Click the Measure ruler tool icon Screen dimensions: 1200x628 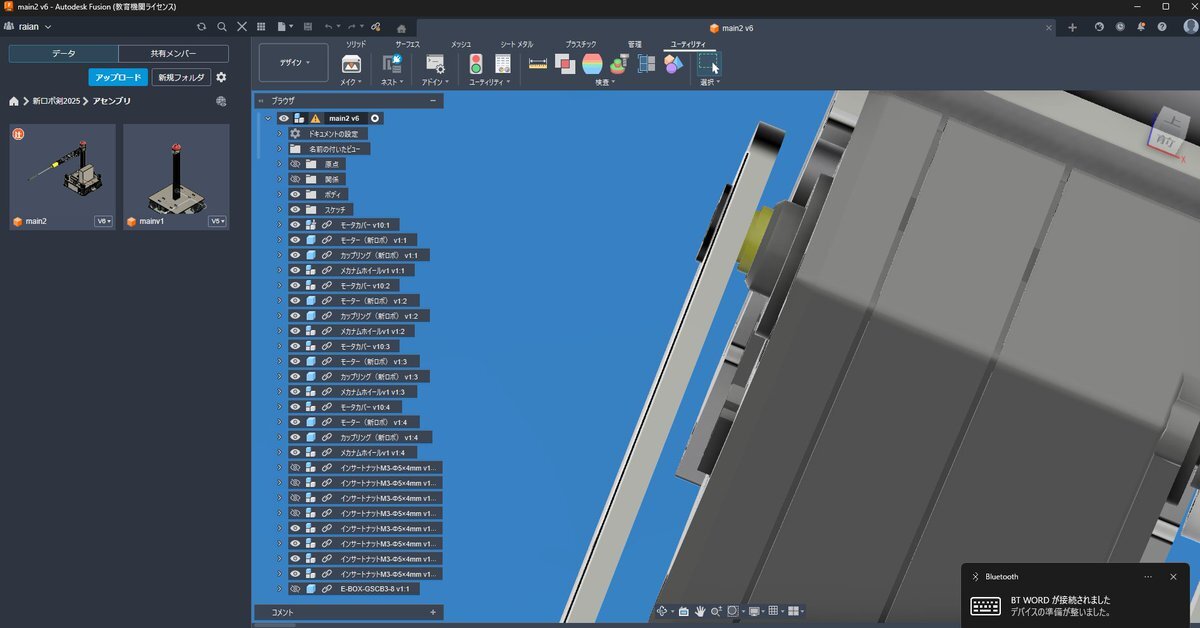(538, 64)
